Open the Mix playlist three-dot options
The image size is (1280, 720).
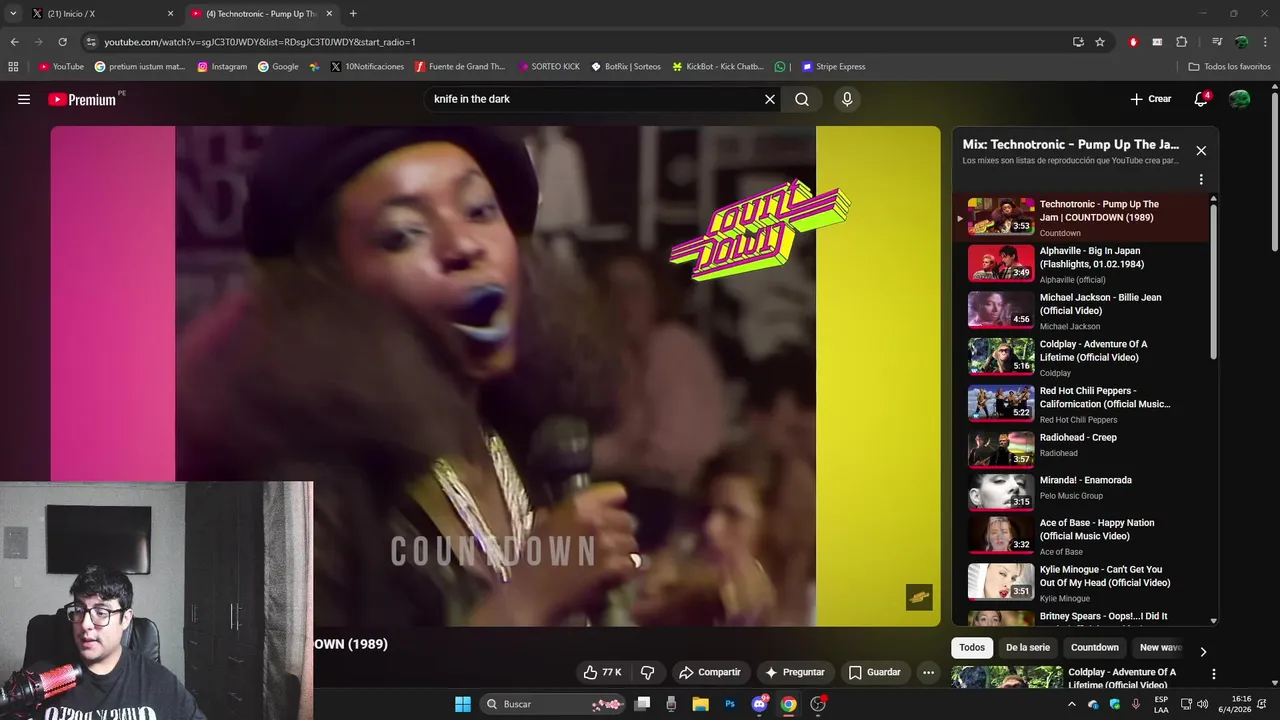click(1201, 180)
